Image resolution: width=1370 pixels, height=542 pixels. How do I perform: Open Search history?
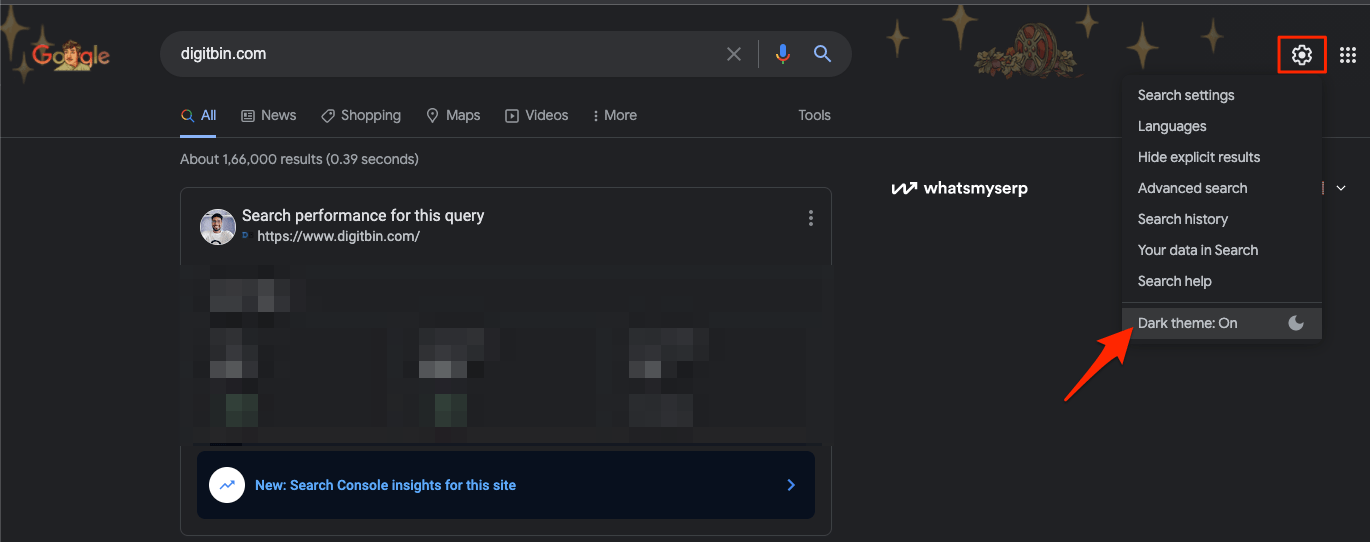1183,219
